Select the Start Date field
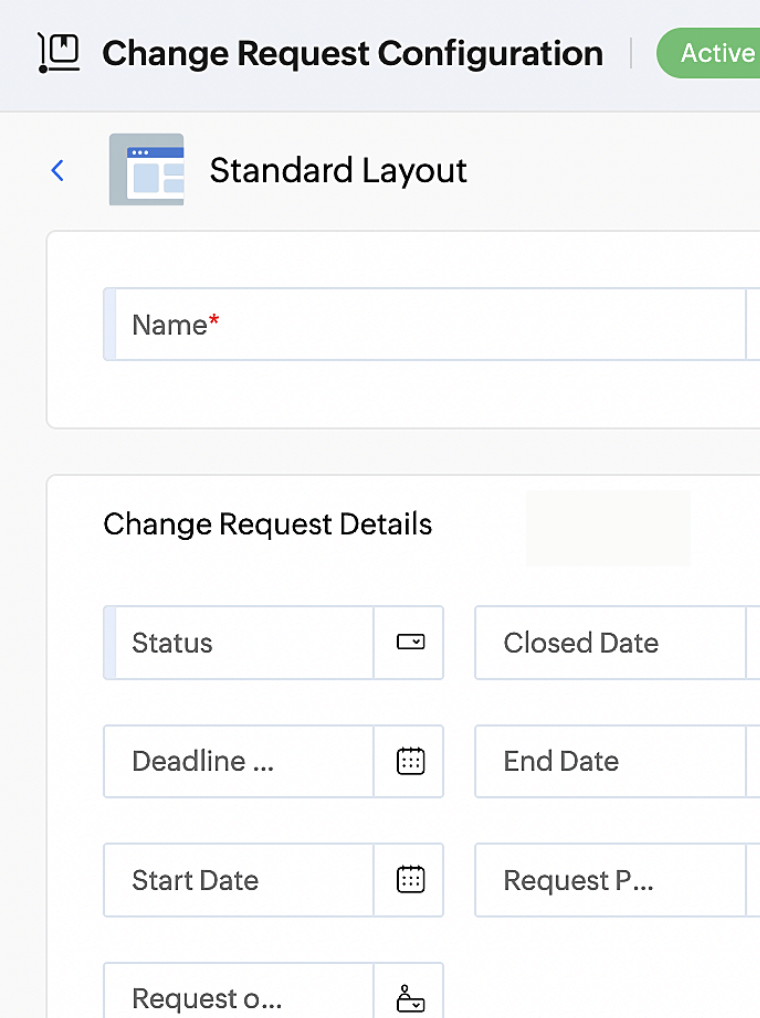This screenshot has width=760, height=1018. pyautogui.click(x=240, y=880)
